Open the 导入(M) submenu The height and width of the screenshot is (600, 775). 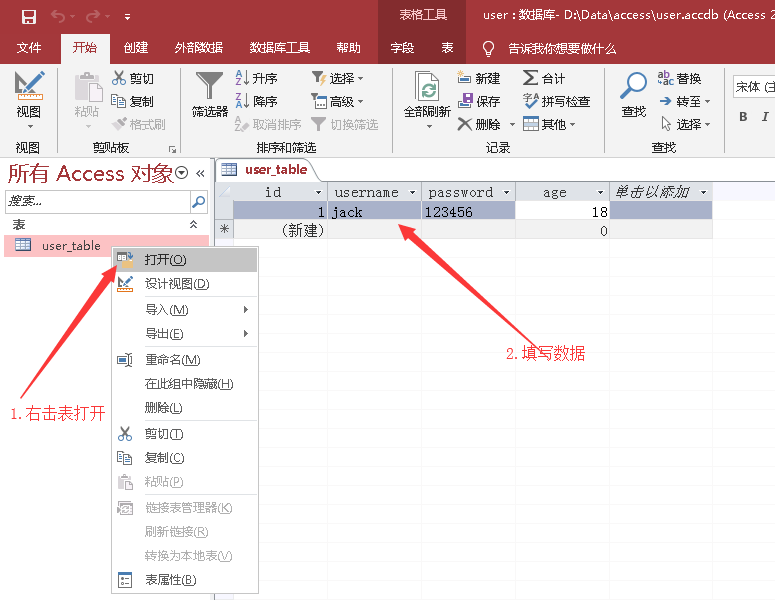pyautogui.click(x=185, y=310)
